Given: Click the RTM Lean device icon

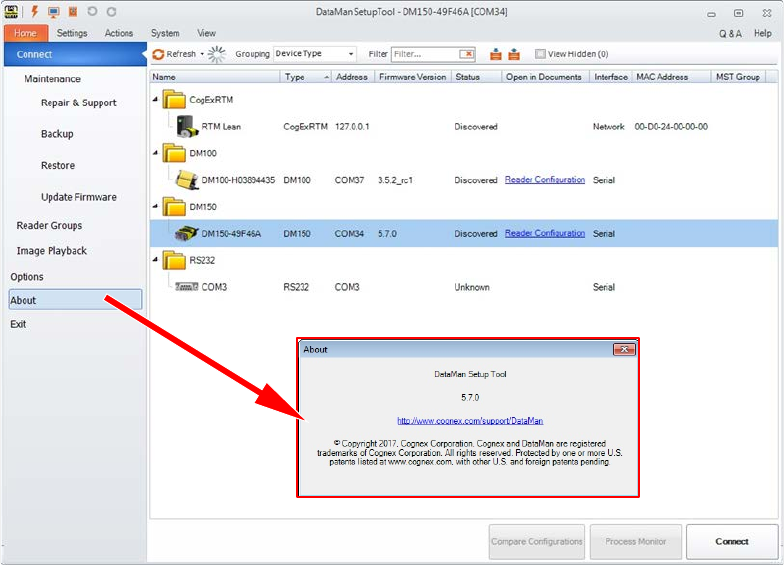Looking at the screenshot, I should [186, 126].
